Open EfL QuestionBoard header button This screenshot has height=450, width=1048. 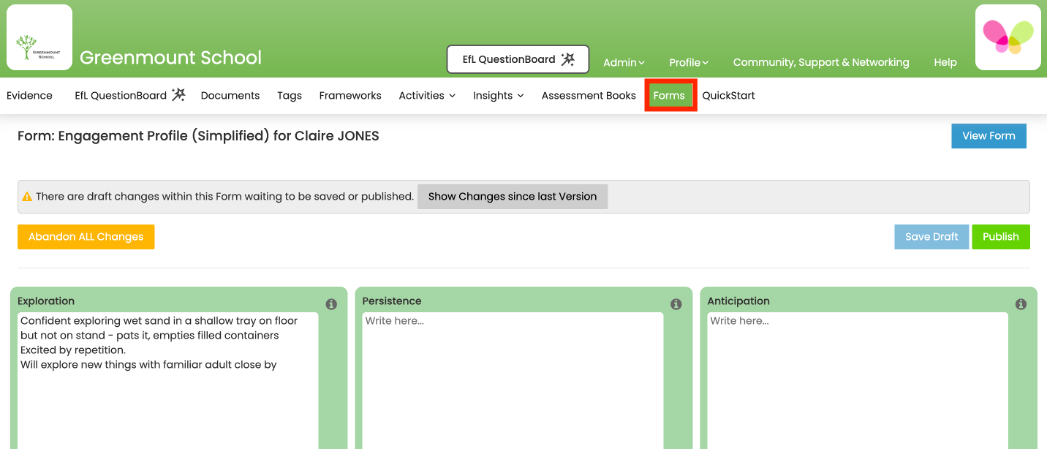coord(518,60)
